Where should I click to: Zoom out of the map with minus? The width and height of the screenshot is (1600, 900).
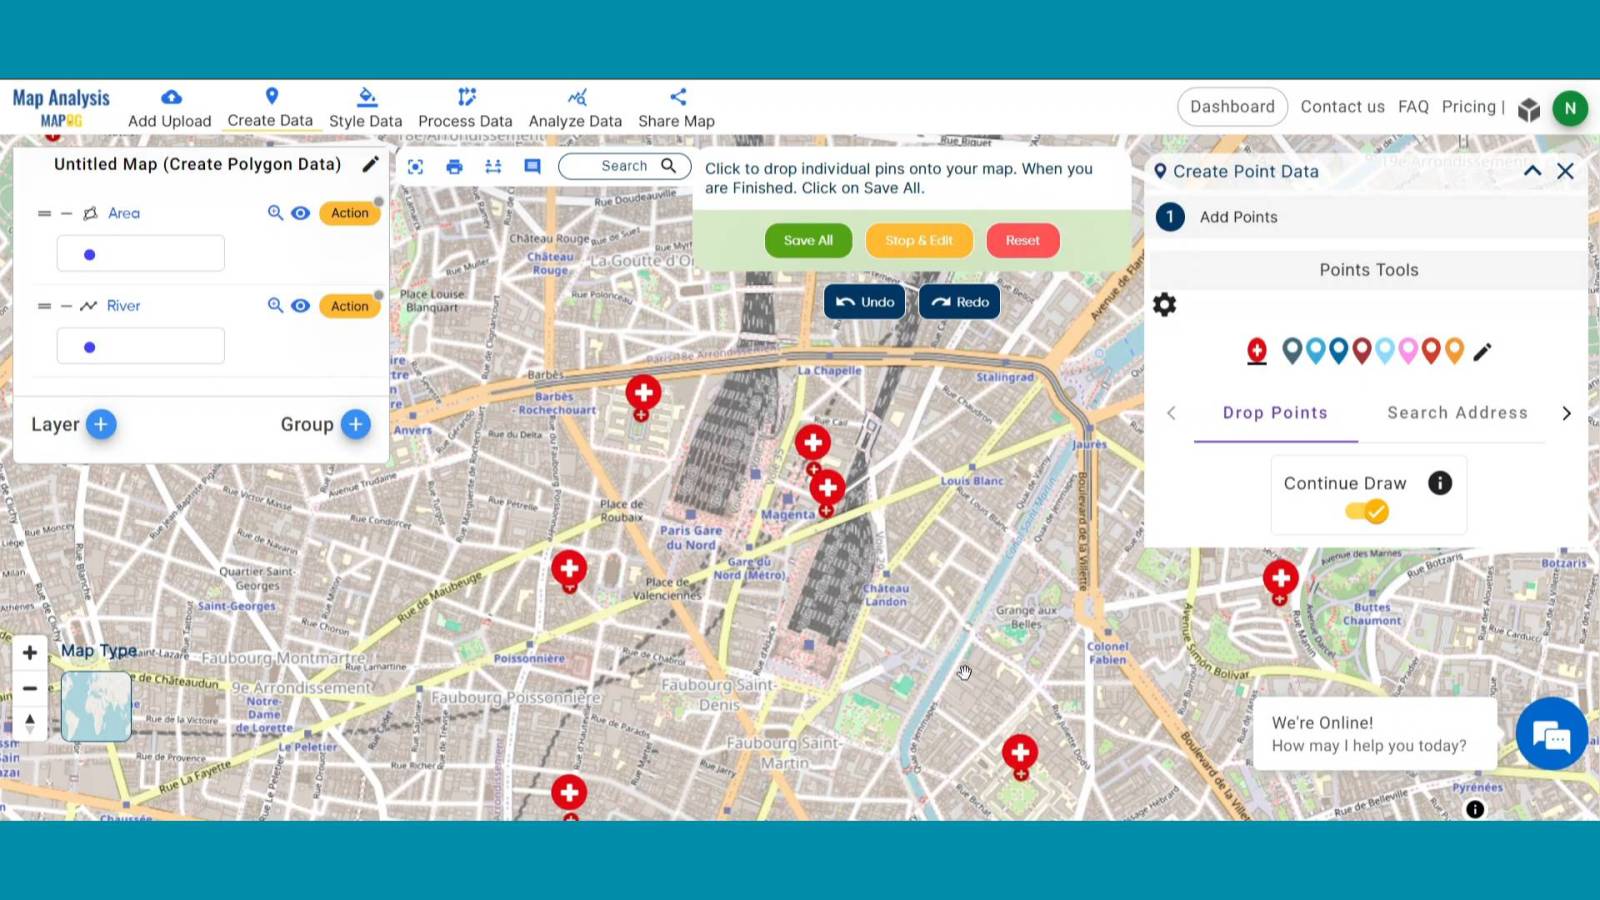[30, 688]
